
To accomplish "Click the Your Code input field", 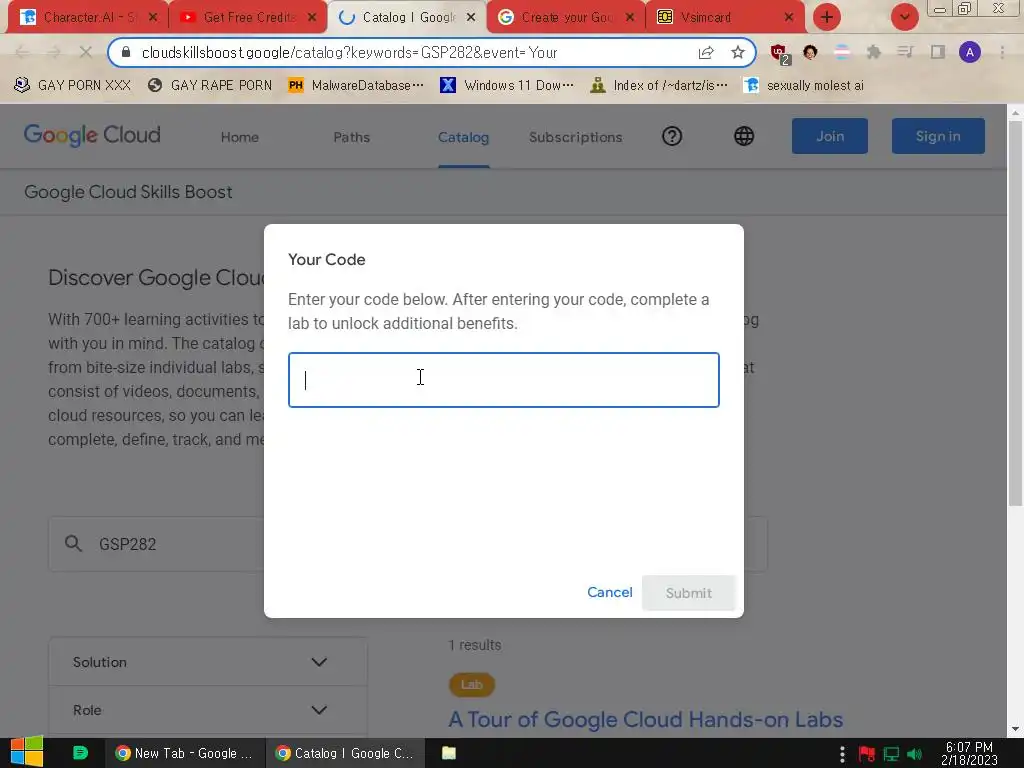I will click(x=504, y=380).
